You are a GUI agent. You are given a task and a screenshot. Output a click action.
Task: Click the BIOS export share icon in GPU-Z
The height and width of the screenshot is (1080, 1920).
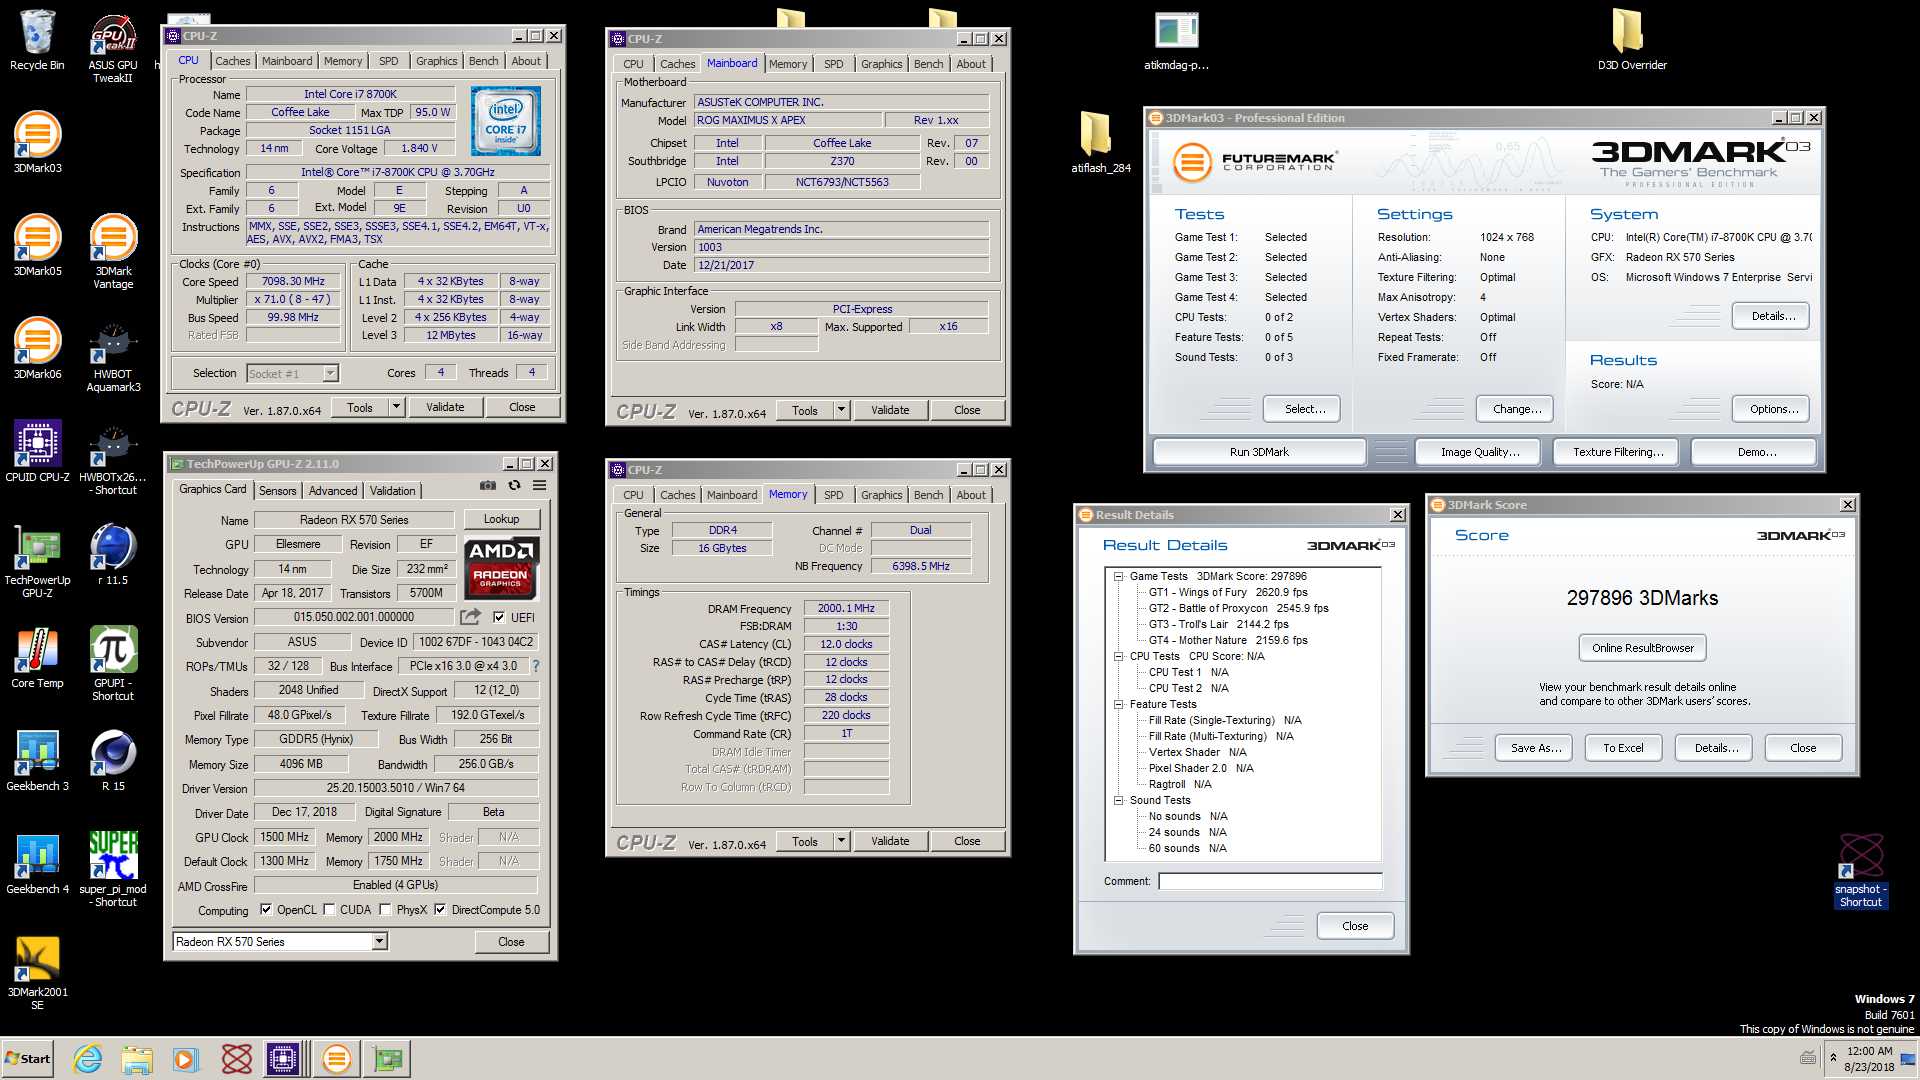coord(470,617)
